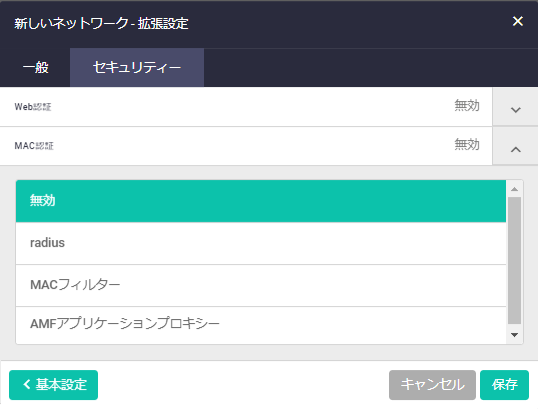538x409 pixels.
Task: Select the セキュリティー tab
Action: 137,67
